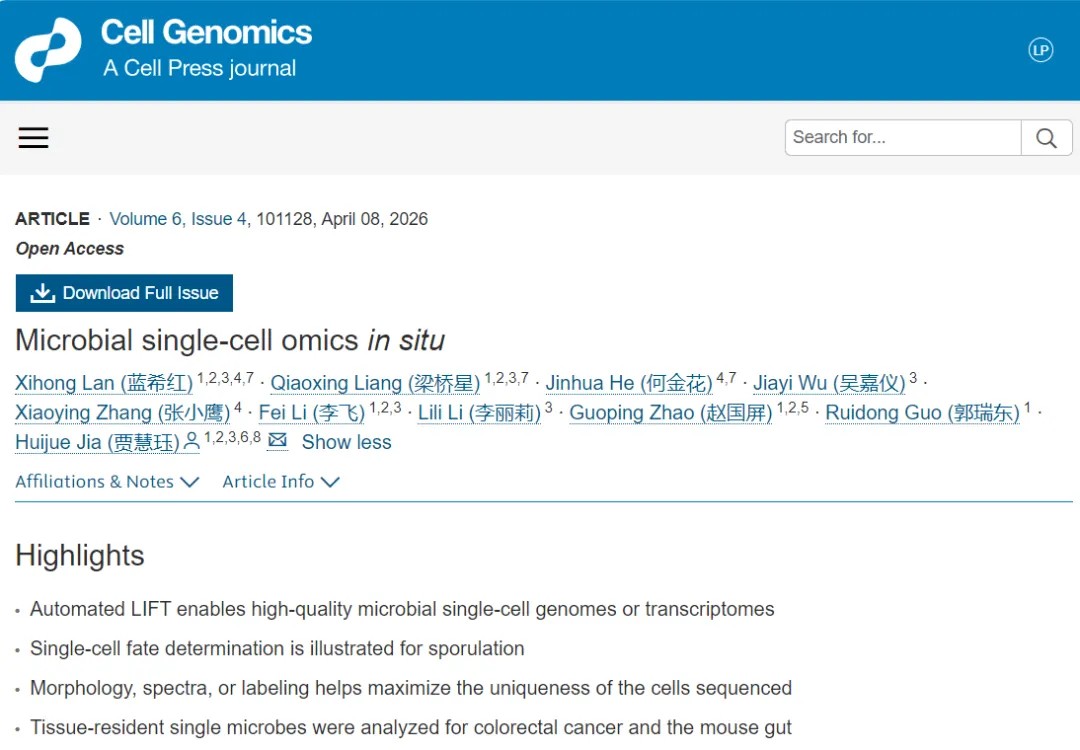This screenshot has height=750, width=1080.
Task: Open author Qiaoxing Liang's profile link
Action: (x=374, y=383)
